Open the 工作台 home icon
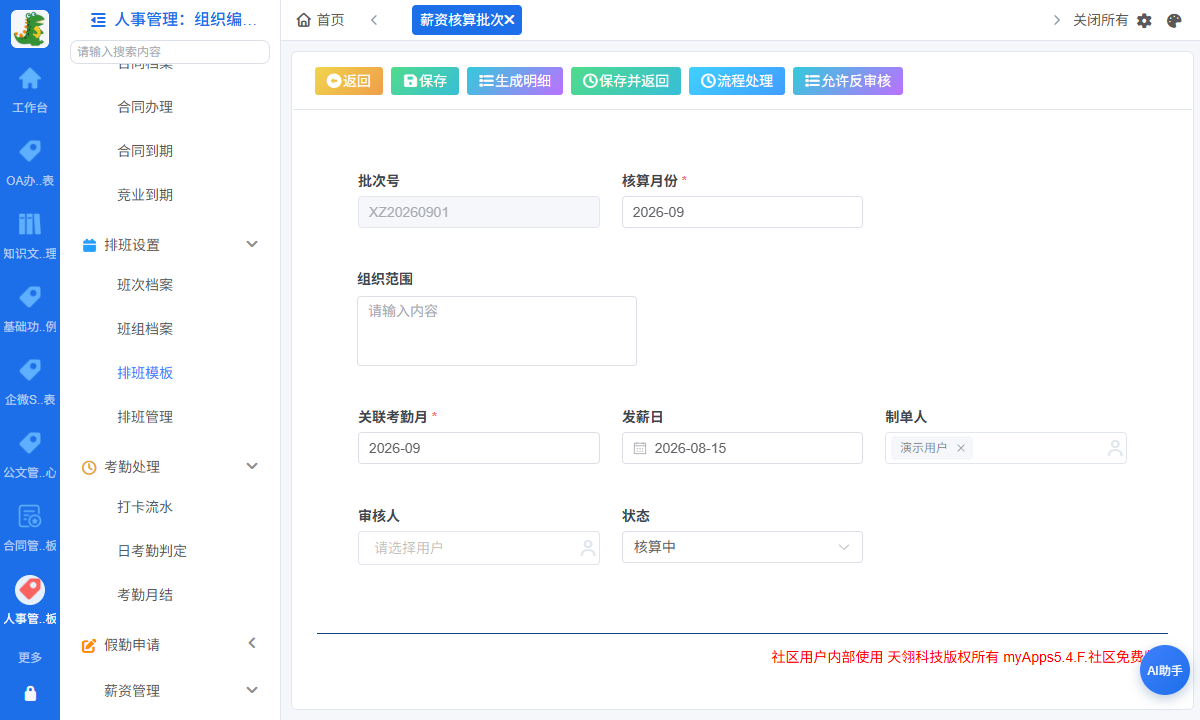This screenshot has height=720, width=1200. point(30,78)
